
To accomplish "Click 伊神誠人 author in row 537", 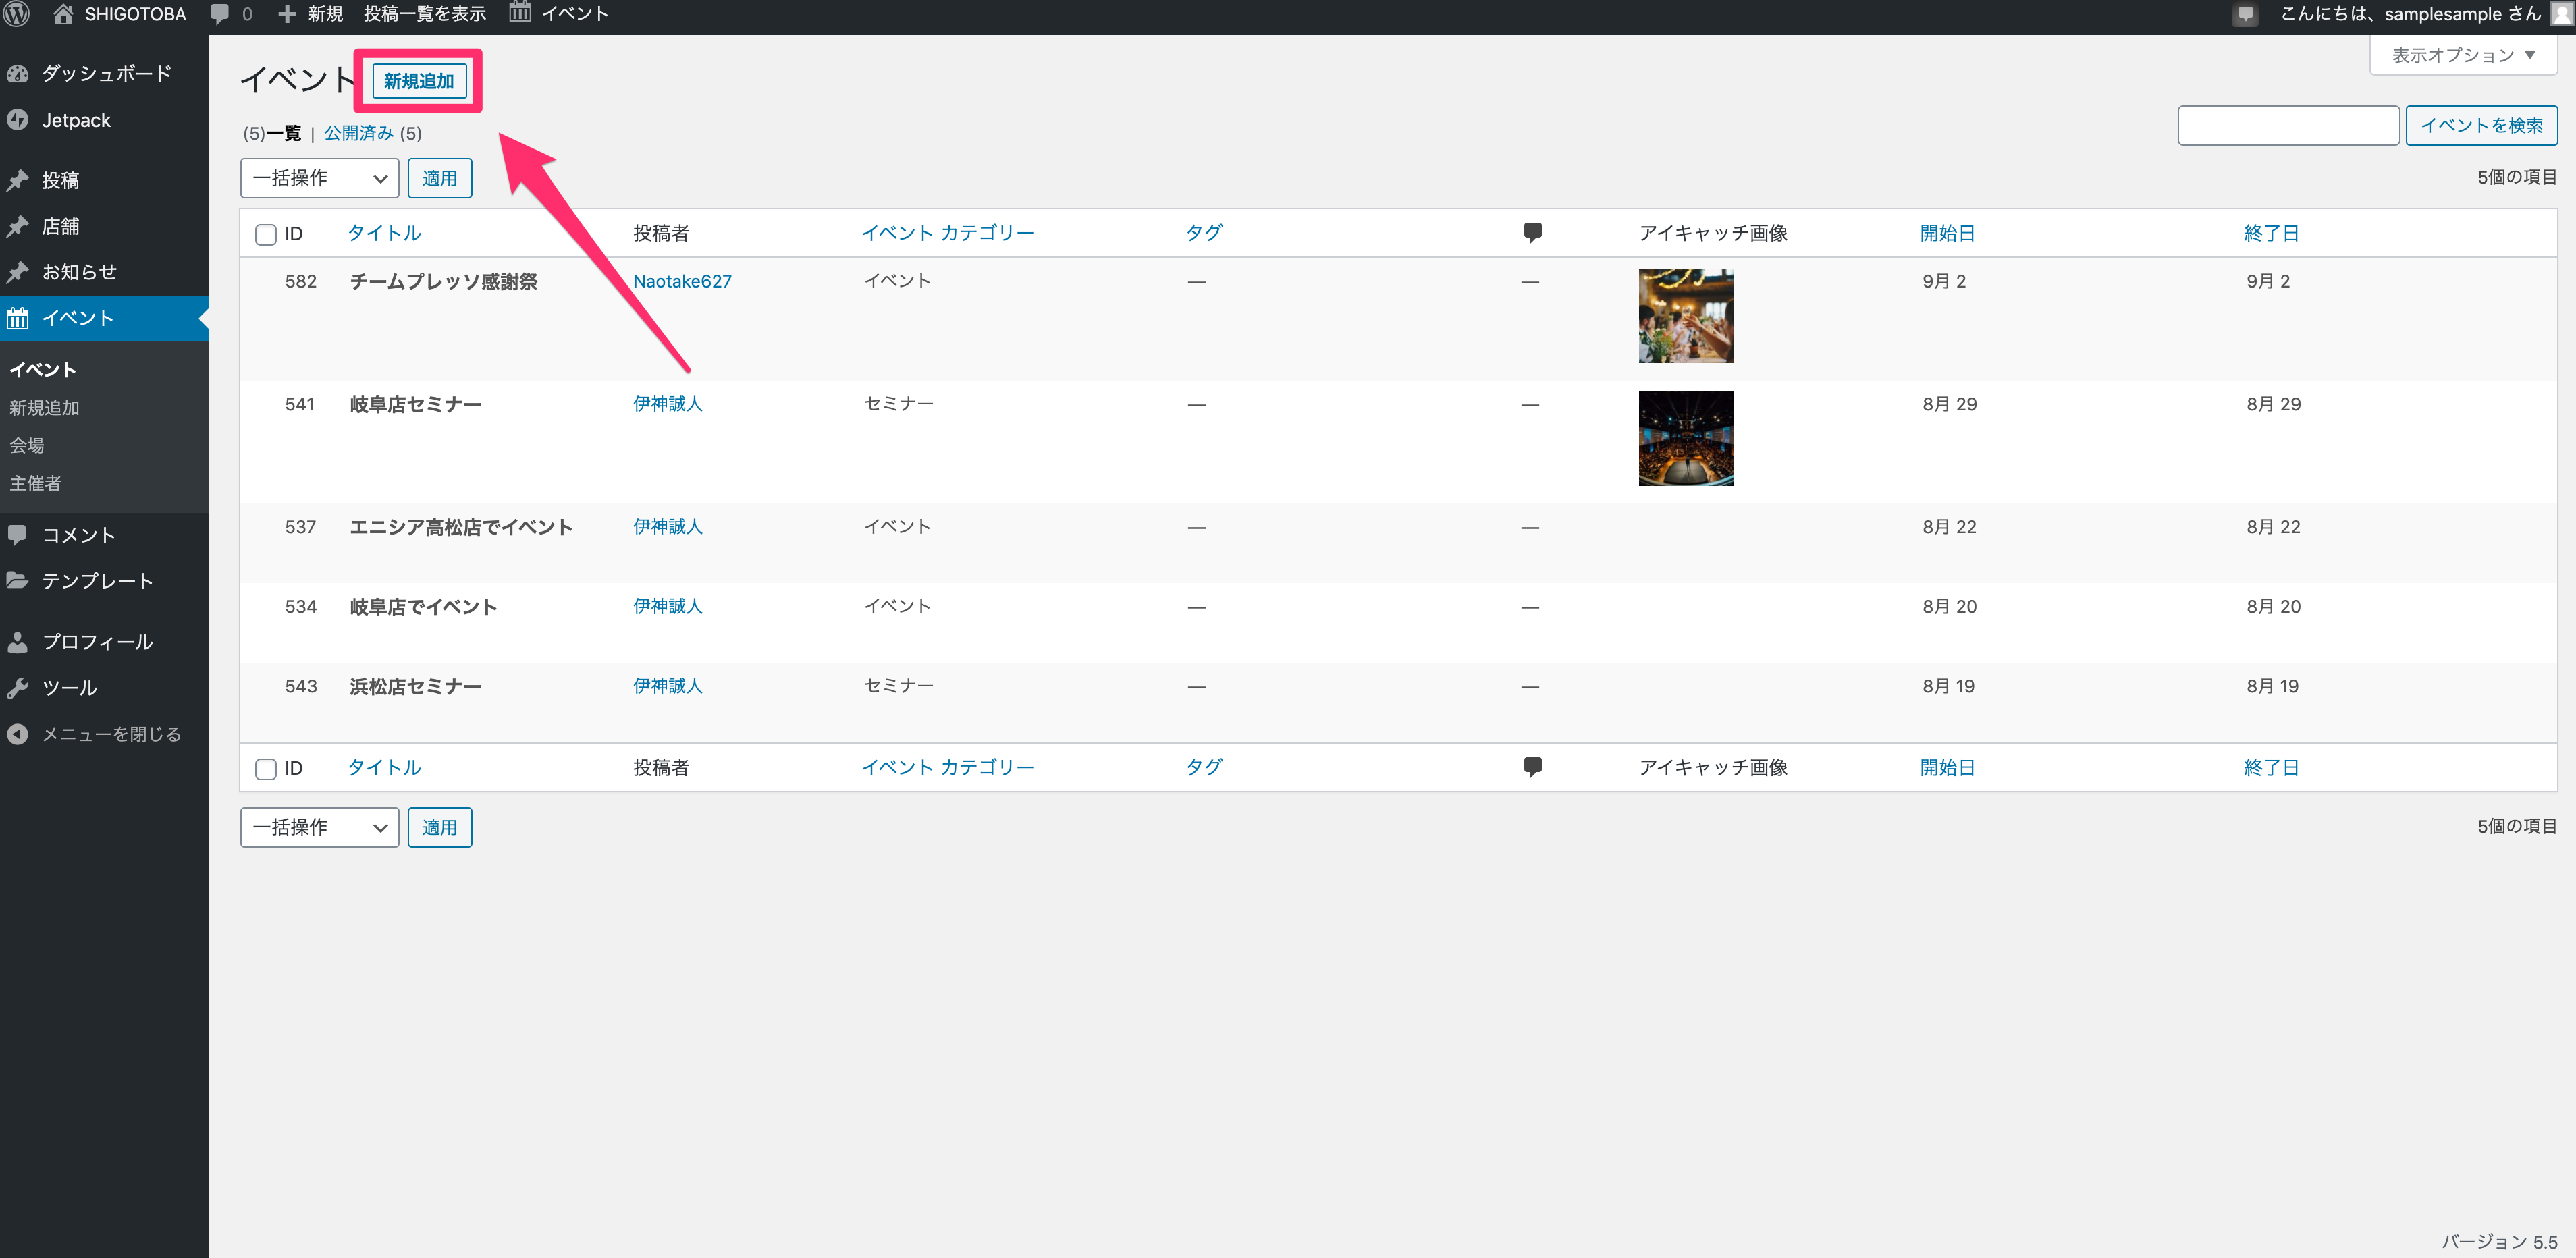I will click(x=668, y=527).
